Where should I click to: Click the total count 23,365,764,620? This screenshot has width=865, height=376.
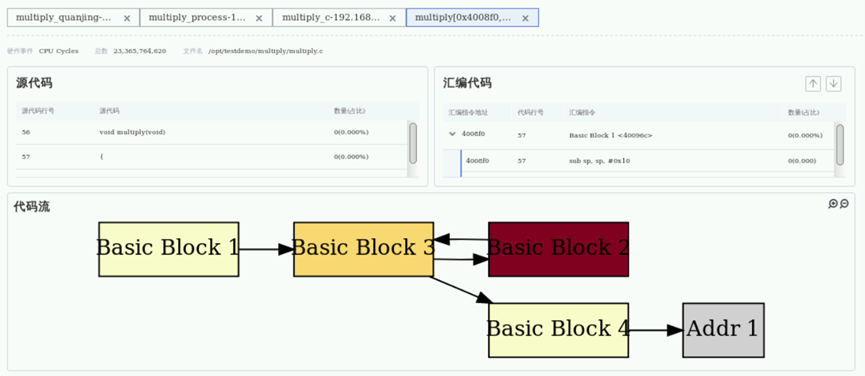tap(140, 51)
